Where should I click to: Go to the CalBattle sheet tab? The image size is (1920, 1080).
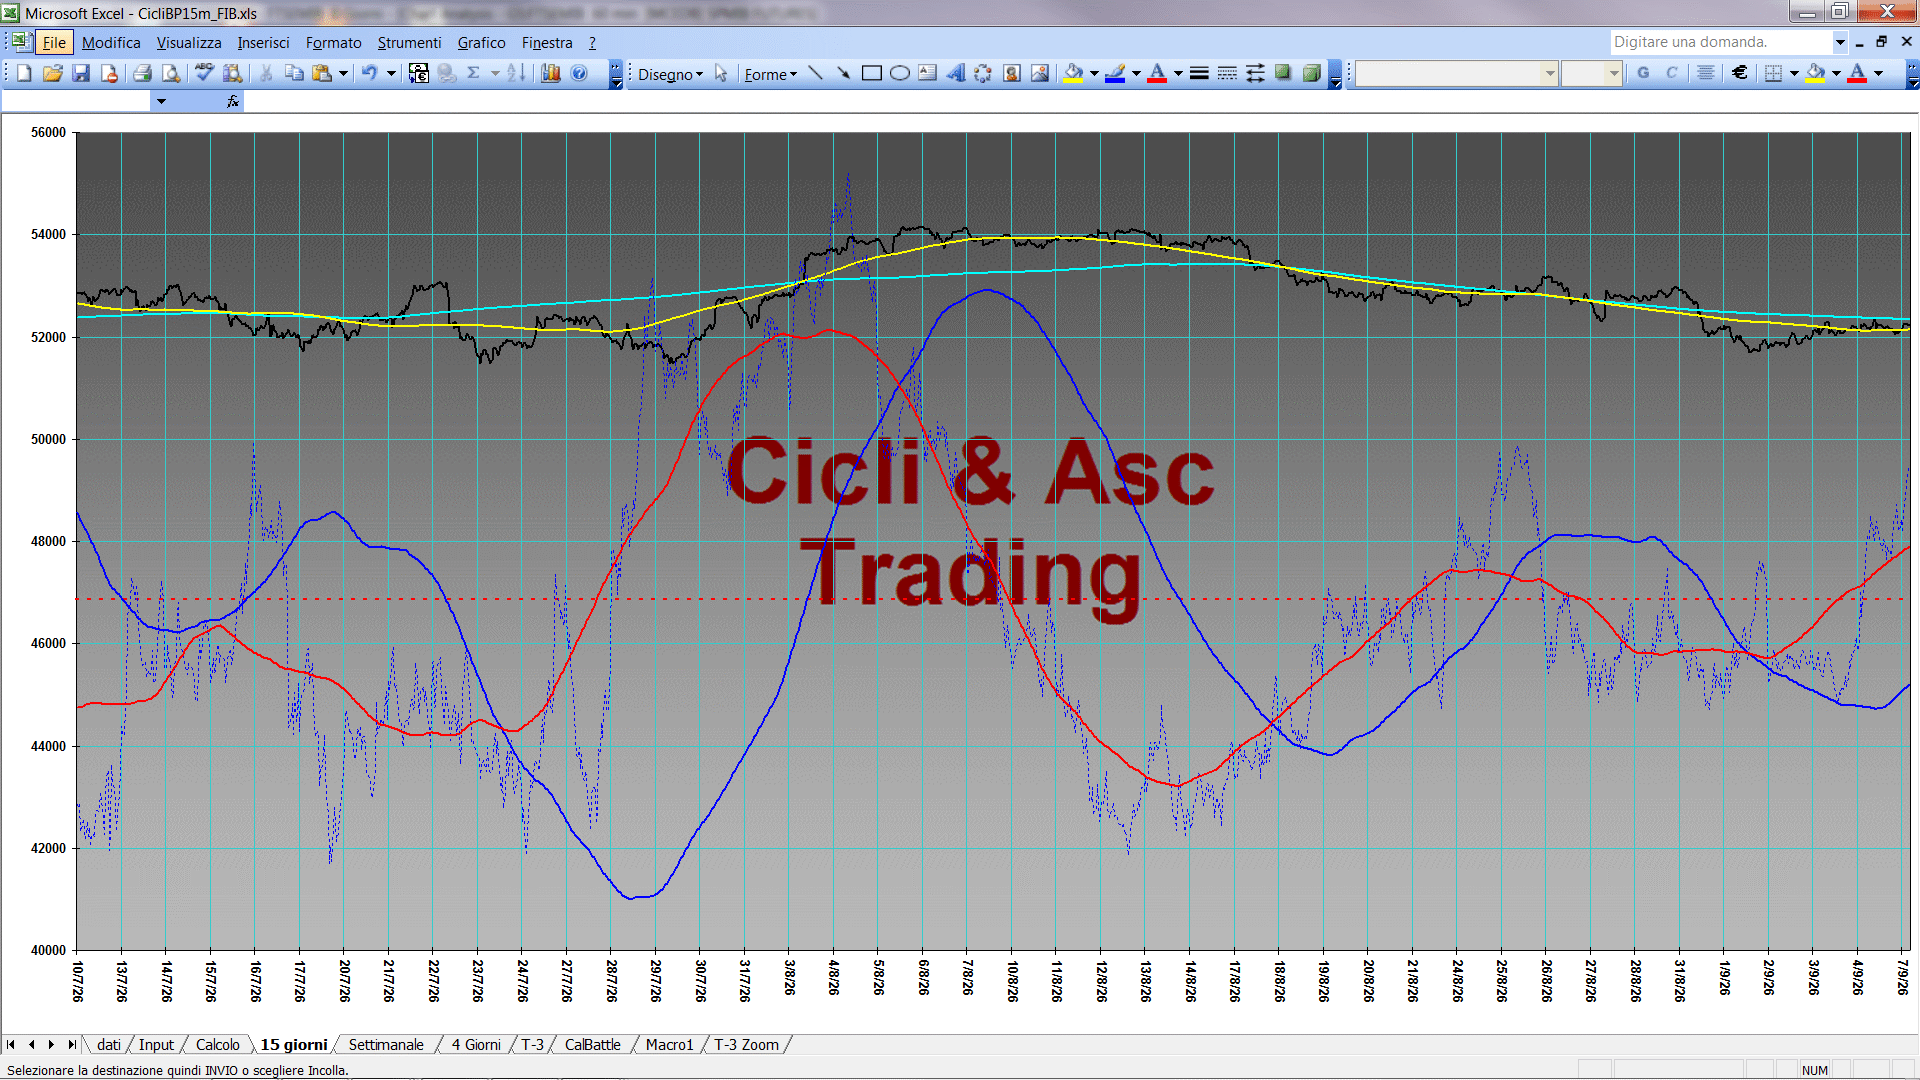(592, 1044)
